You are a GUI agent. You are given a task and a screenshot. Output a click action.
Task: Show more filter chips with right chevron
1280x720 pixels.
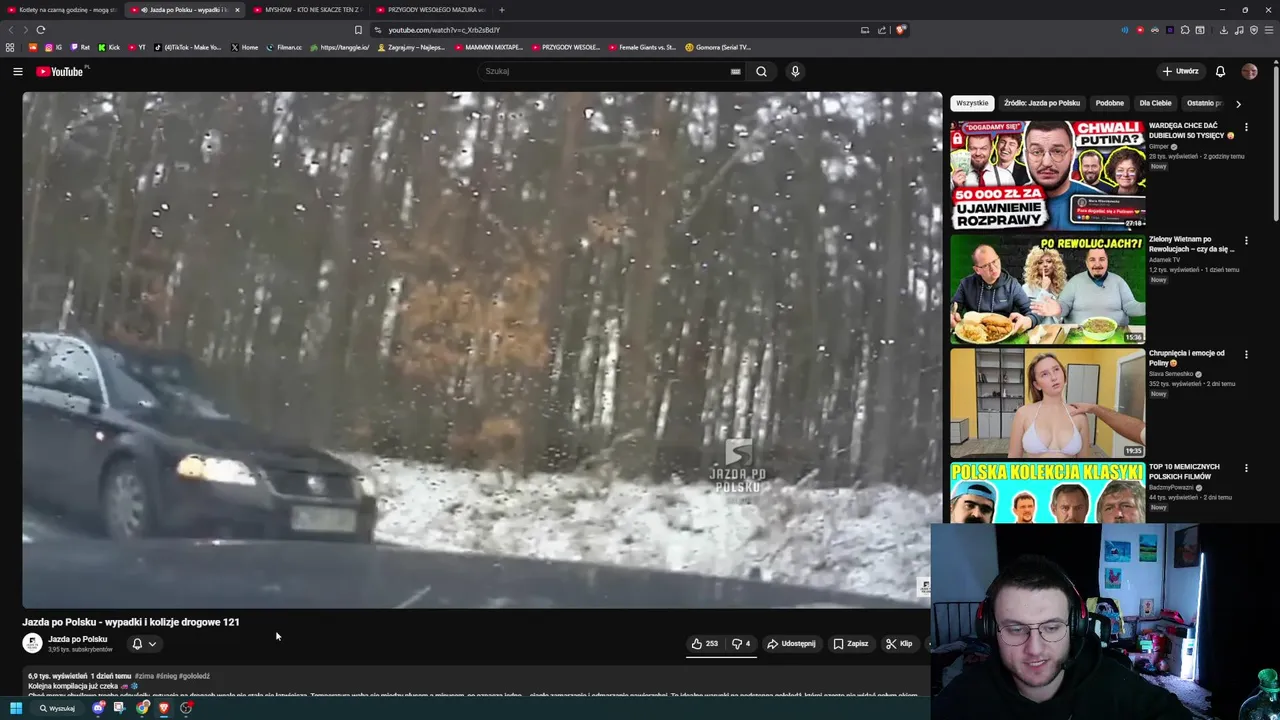tap(1238, 103)
